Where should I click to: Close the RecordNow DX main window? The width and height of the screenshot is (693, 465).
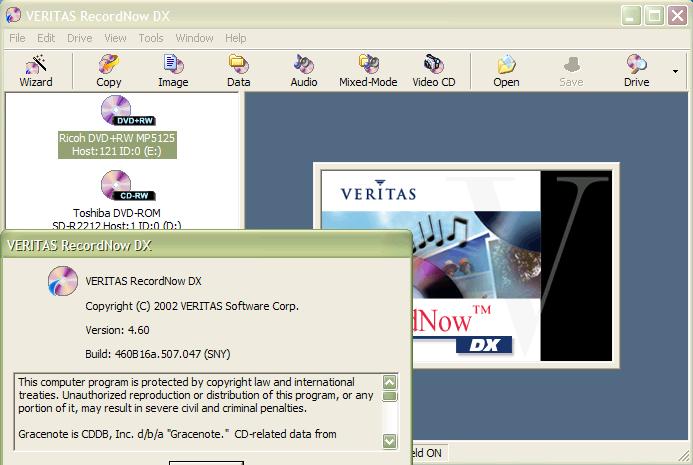click(x=678, y=16)
